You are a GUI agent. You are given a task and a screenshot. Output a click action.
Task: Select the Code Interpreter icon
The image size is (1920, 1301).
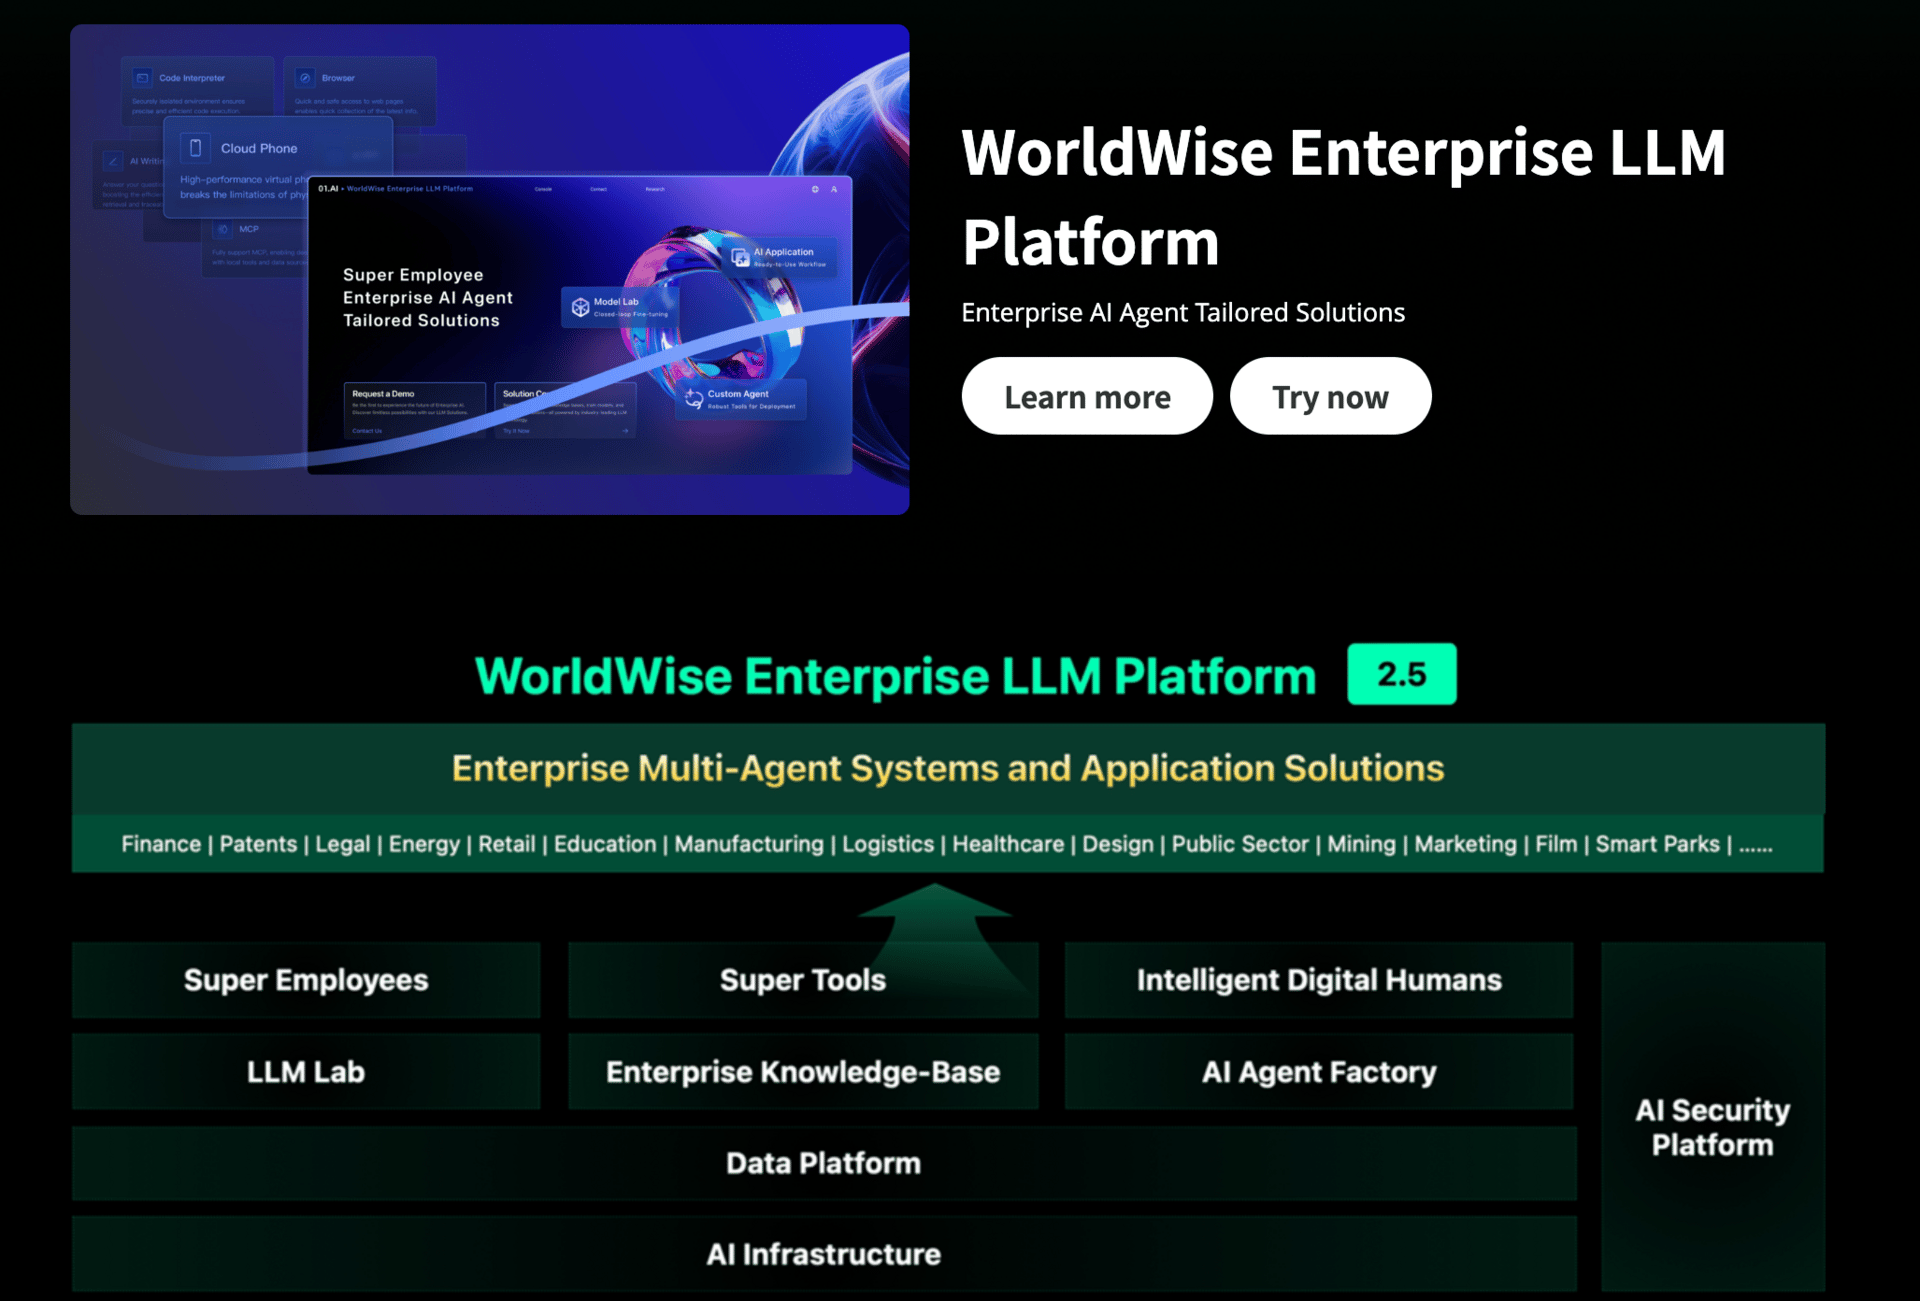tap(142, 77)
